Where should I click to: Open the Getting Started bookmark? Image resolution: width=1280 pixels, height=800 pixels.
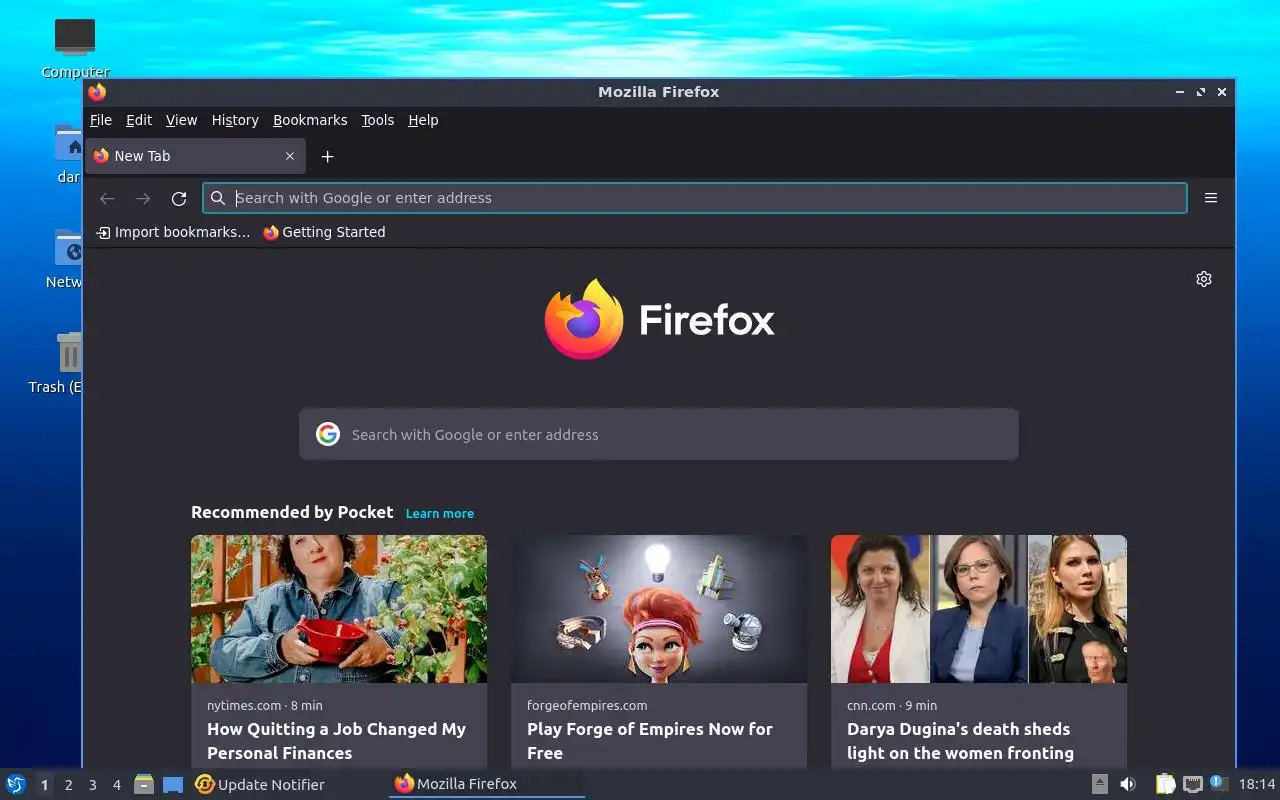pos(324,232)
